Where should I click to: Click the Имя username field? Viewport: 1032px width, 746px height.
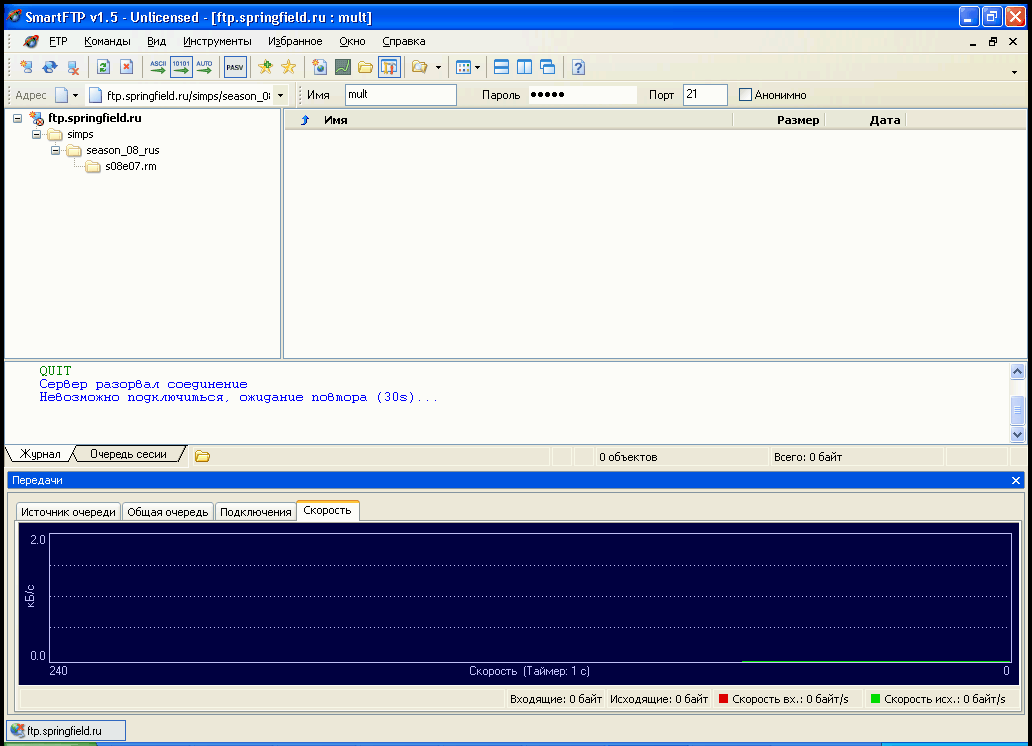[400, 95]
